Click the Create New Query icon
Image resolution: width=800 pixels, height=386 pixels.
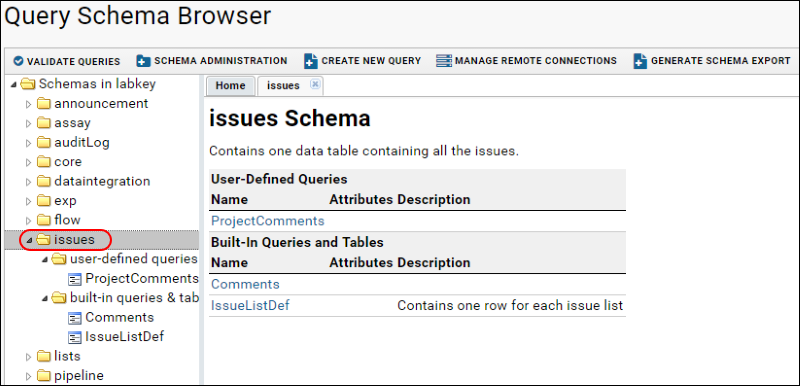coord(311,61)
